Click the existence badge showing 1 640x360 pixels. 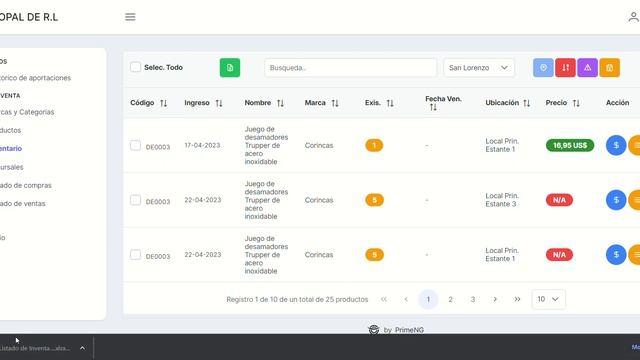[374, 145]
